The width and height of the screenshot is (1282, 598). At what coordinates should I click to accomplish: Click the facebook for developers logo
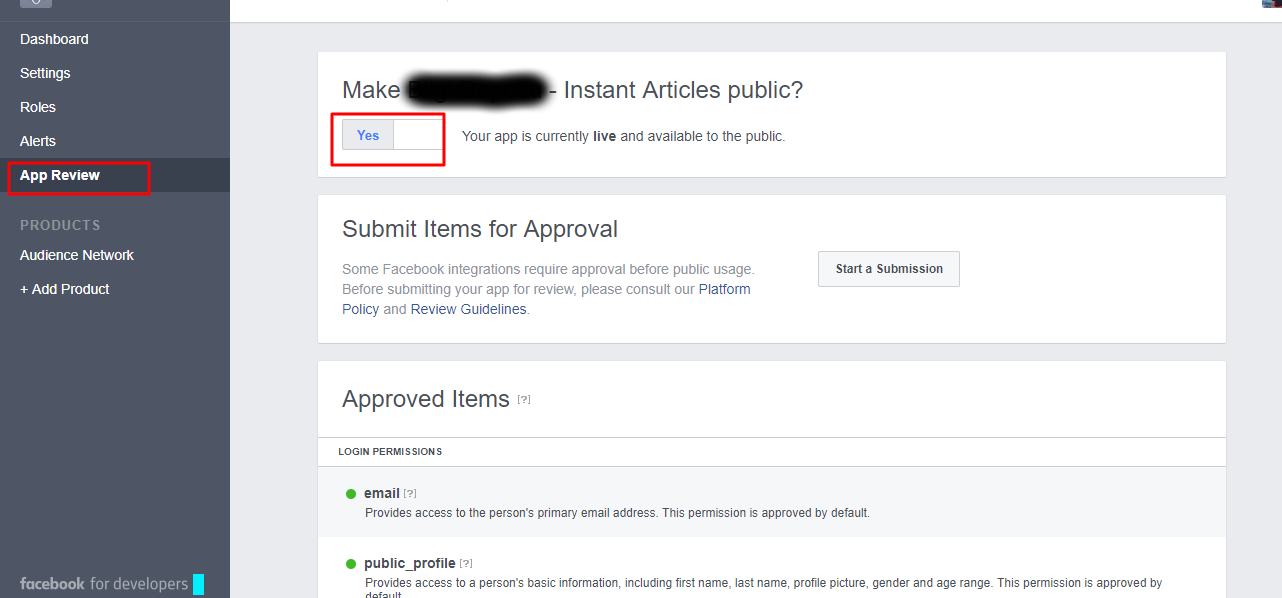[103, 584]
